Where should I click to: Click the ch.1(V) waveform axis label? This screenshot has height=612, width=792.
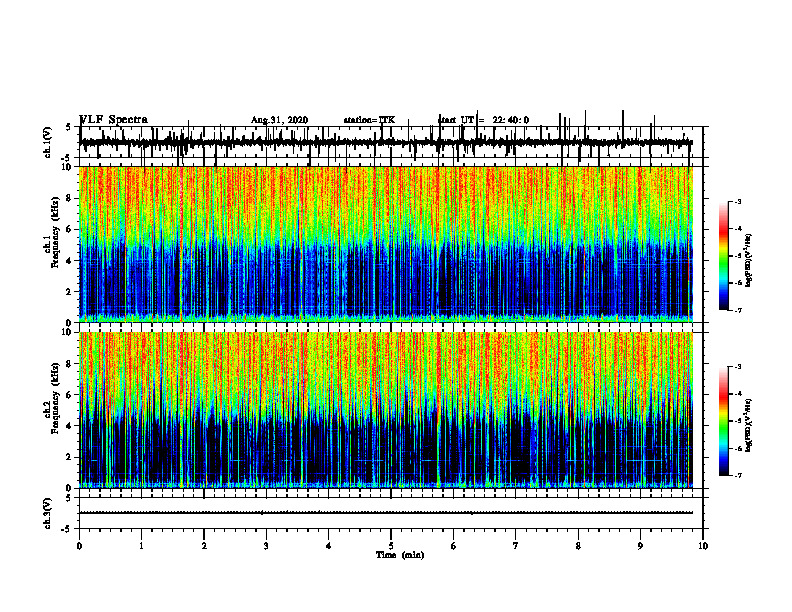click(48, 142)
